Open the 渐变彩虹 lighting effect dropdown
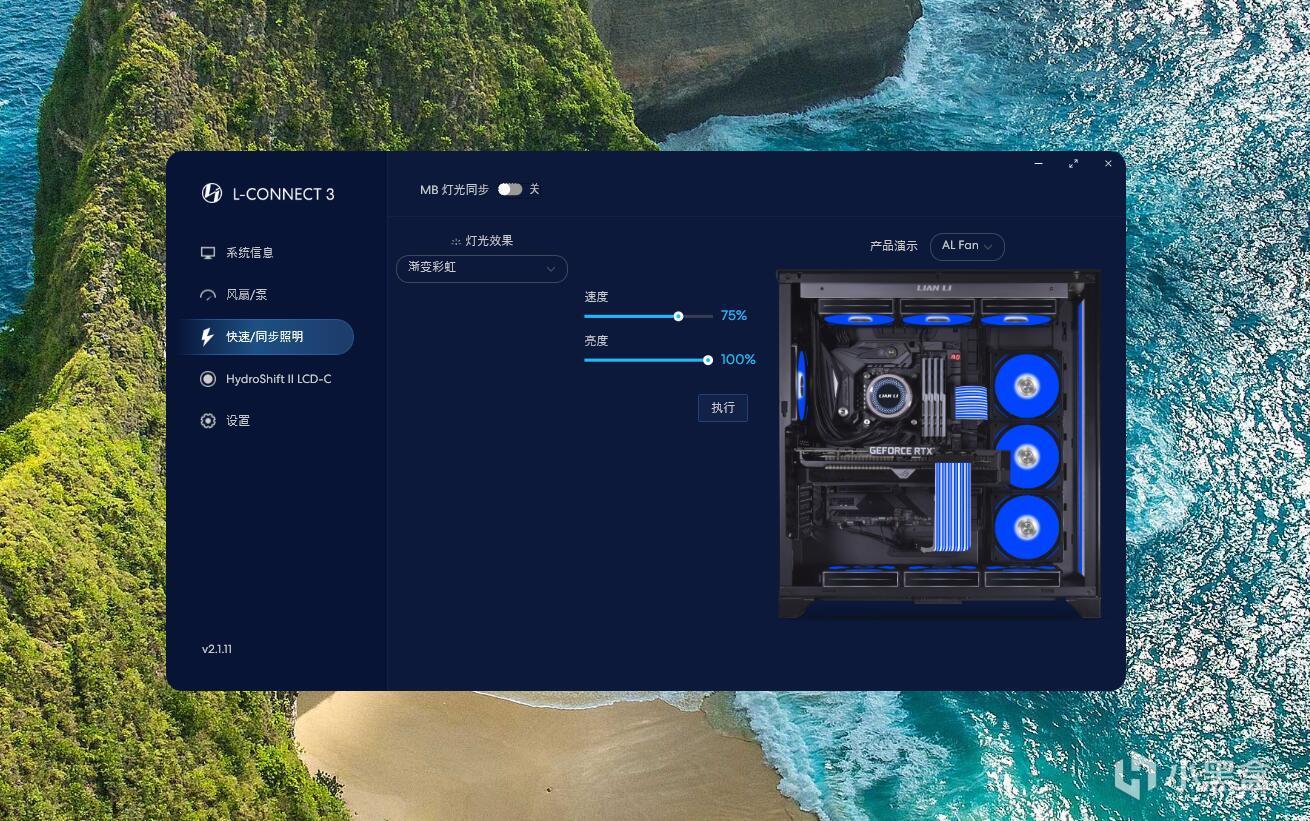 pos(482,268)
